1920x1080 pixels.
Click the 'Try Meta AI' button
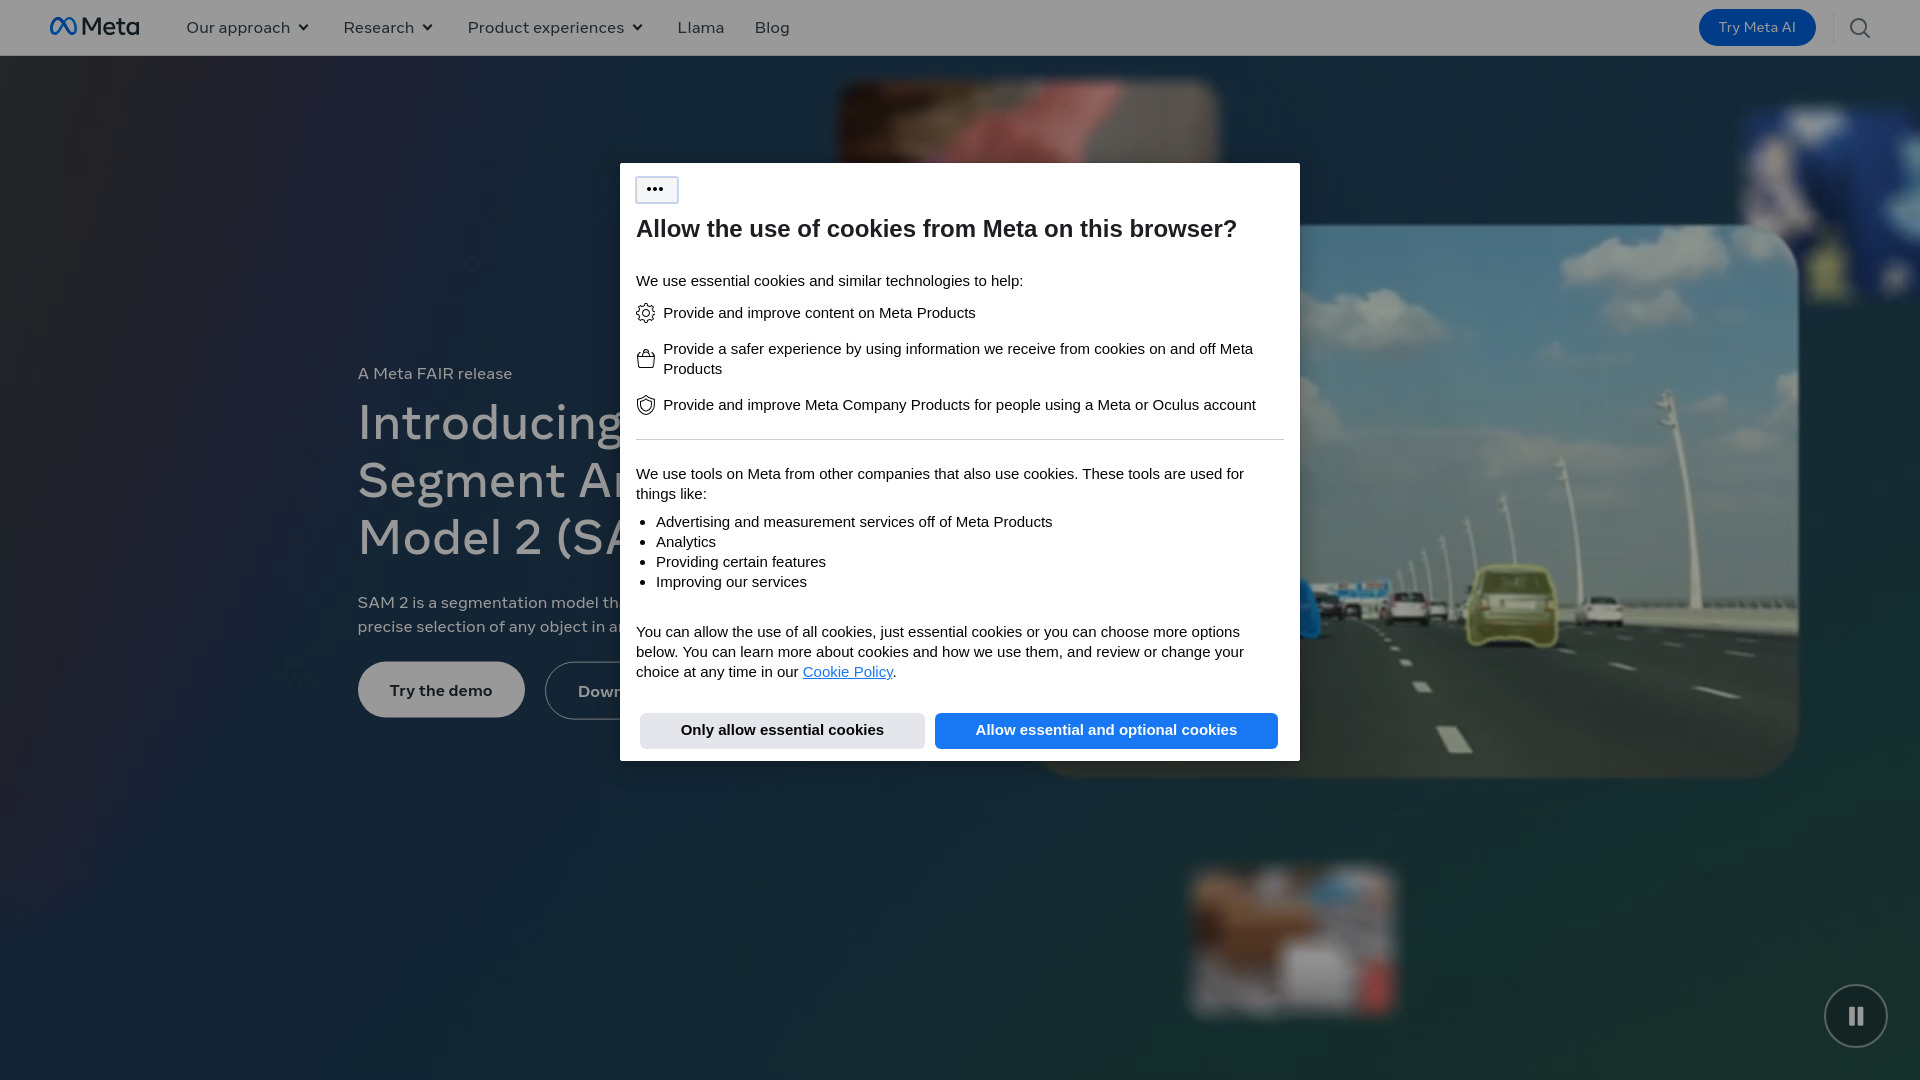[x=1756, y=26]
